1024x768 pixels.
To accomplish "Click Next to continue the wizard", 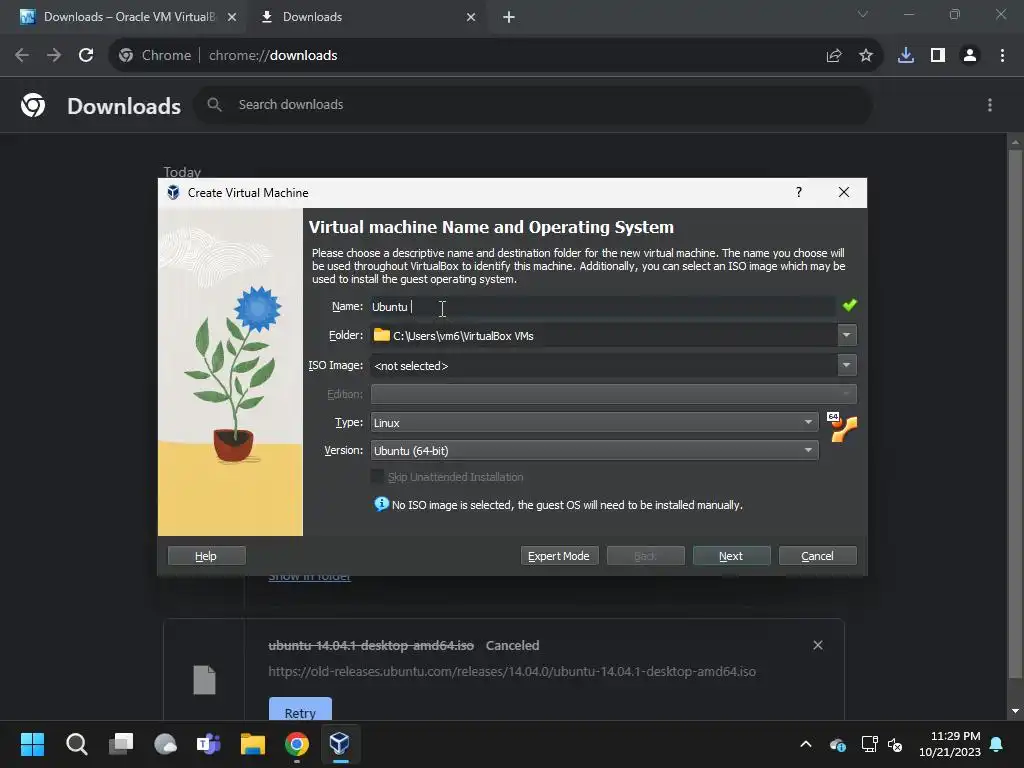I will [x=731, y=556].
